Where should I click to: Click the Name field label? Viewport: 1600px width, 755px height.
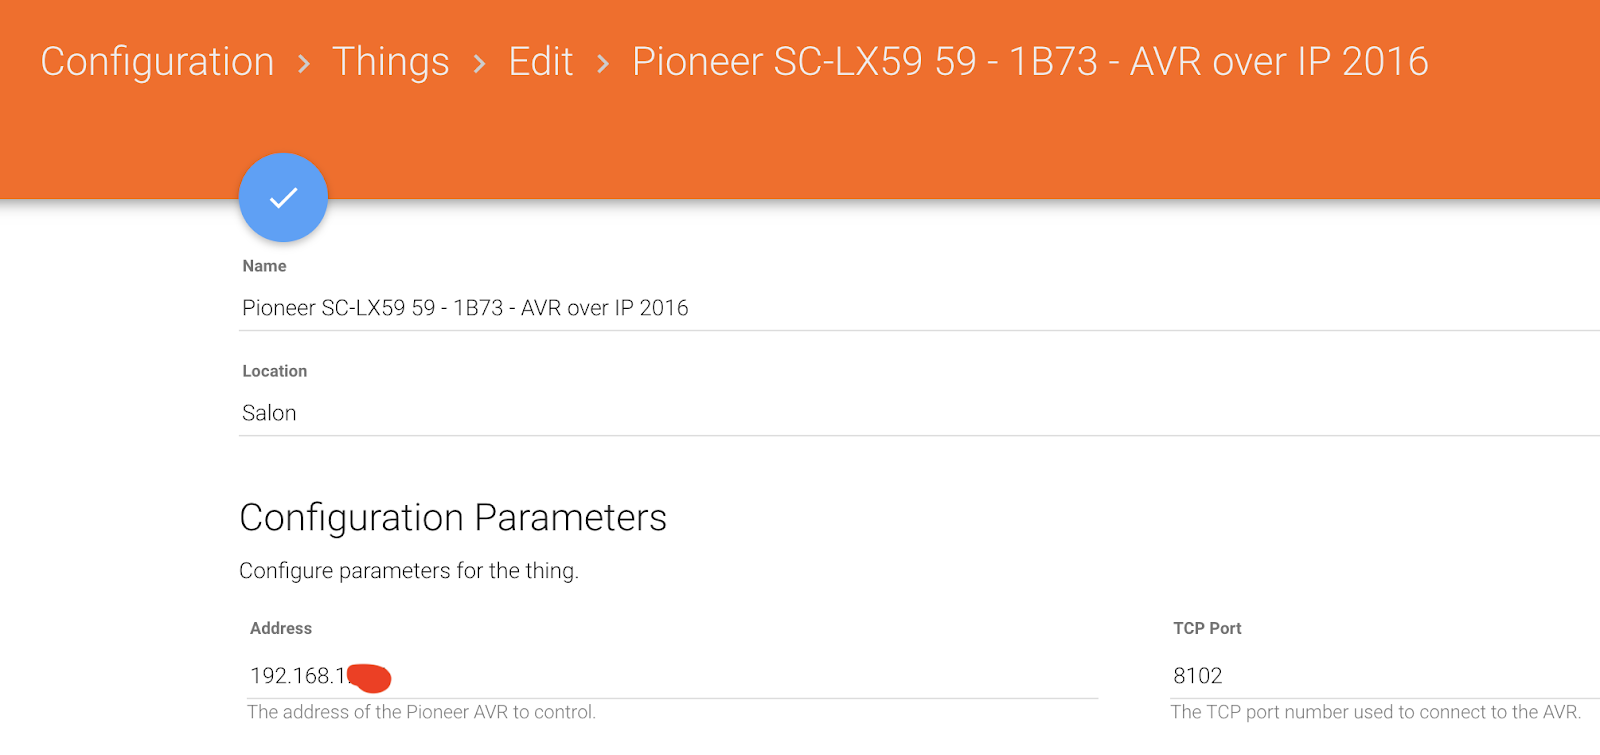[264, 266]
